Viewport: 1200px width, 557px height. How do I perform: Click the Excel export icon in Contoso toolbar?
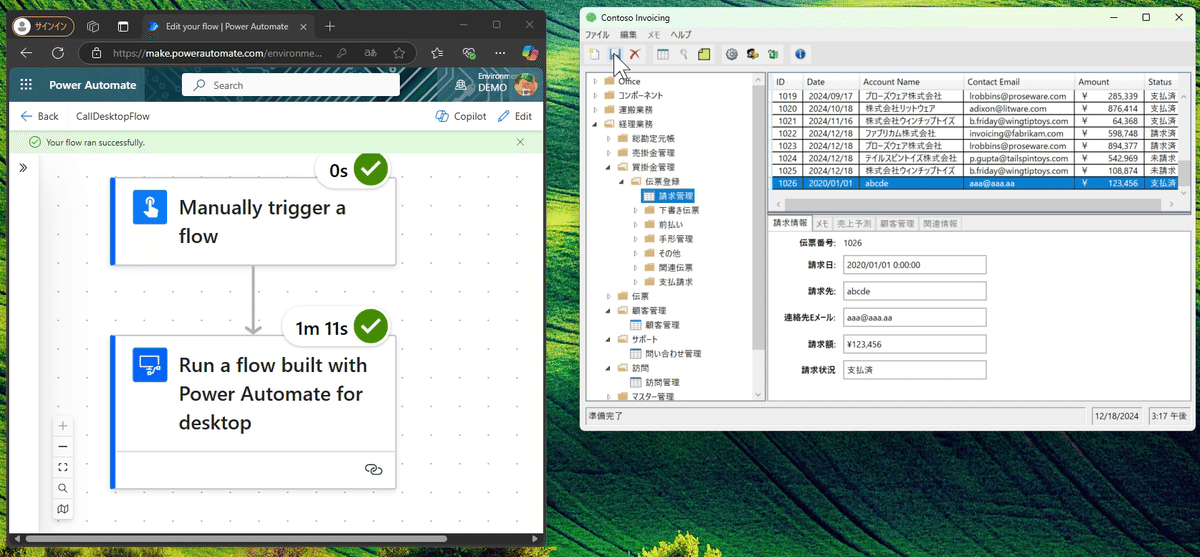click(x=773, y=54)
